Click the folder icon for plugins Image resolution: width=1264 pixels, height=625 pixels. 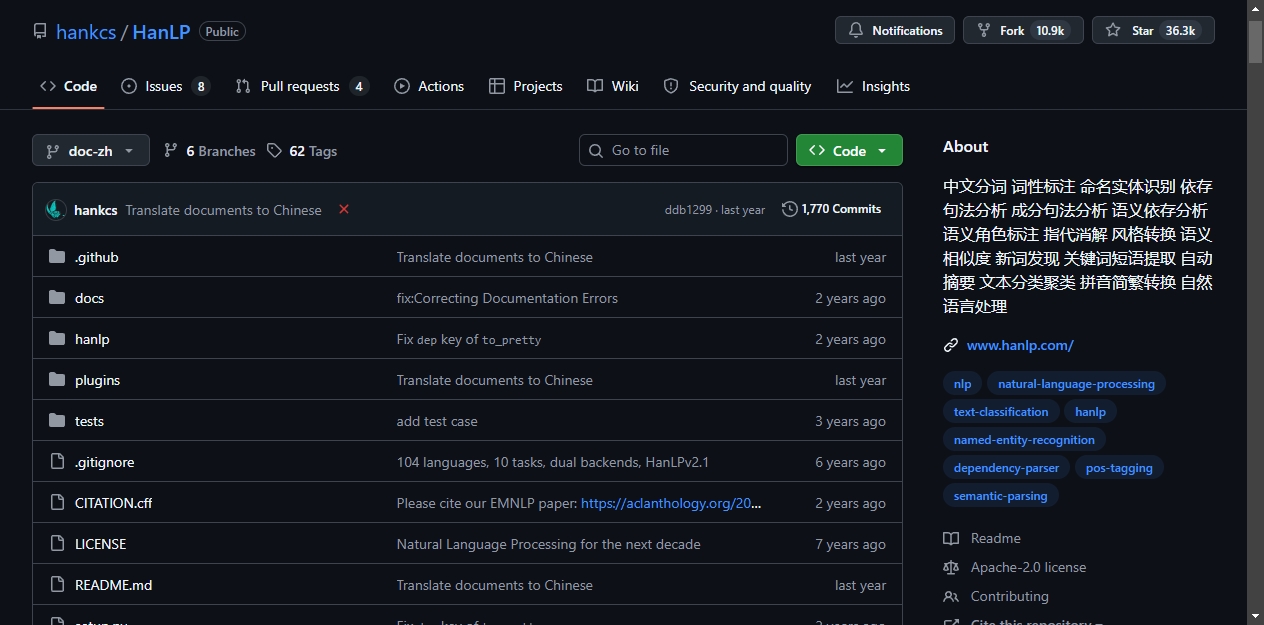pos(57,380)
